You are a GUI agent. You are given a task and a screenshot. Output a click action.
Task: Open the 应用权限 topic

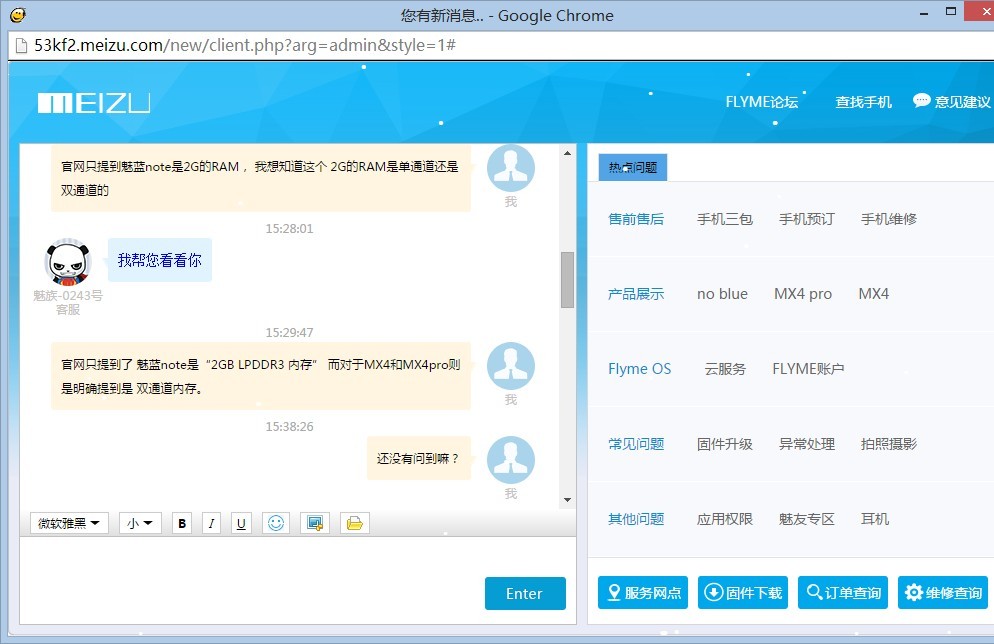point(725,519)
